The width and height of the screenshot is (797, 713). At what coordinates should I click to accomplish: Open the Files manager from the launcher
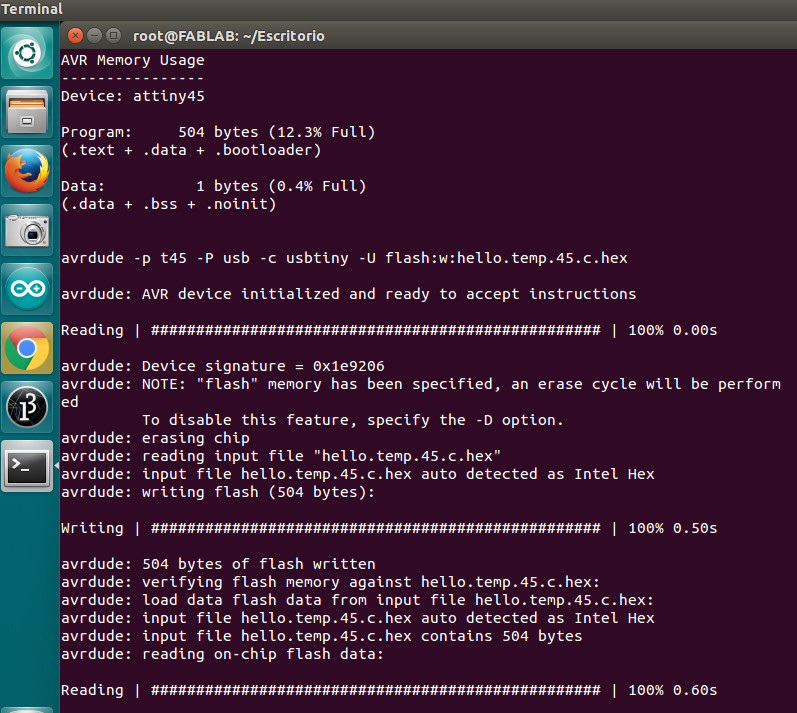click(x=27, y=112)
